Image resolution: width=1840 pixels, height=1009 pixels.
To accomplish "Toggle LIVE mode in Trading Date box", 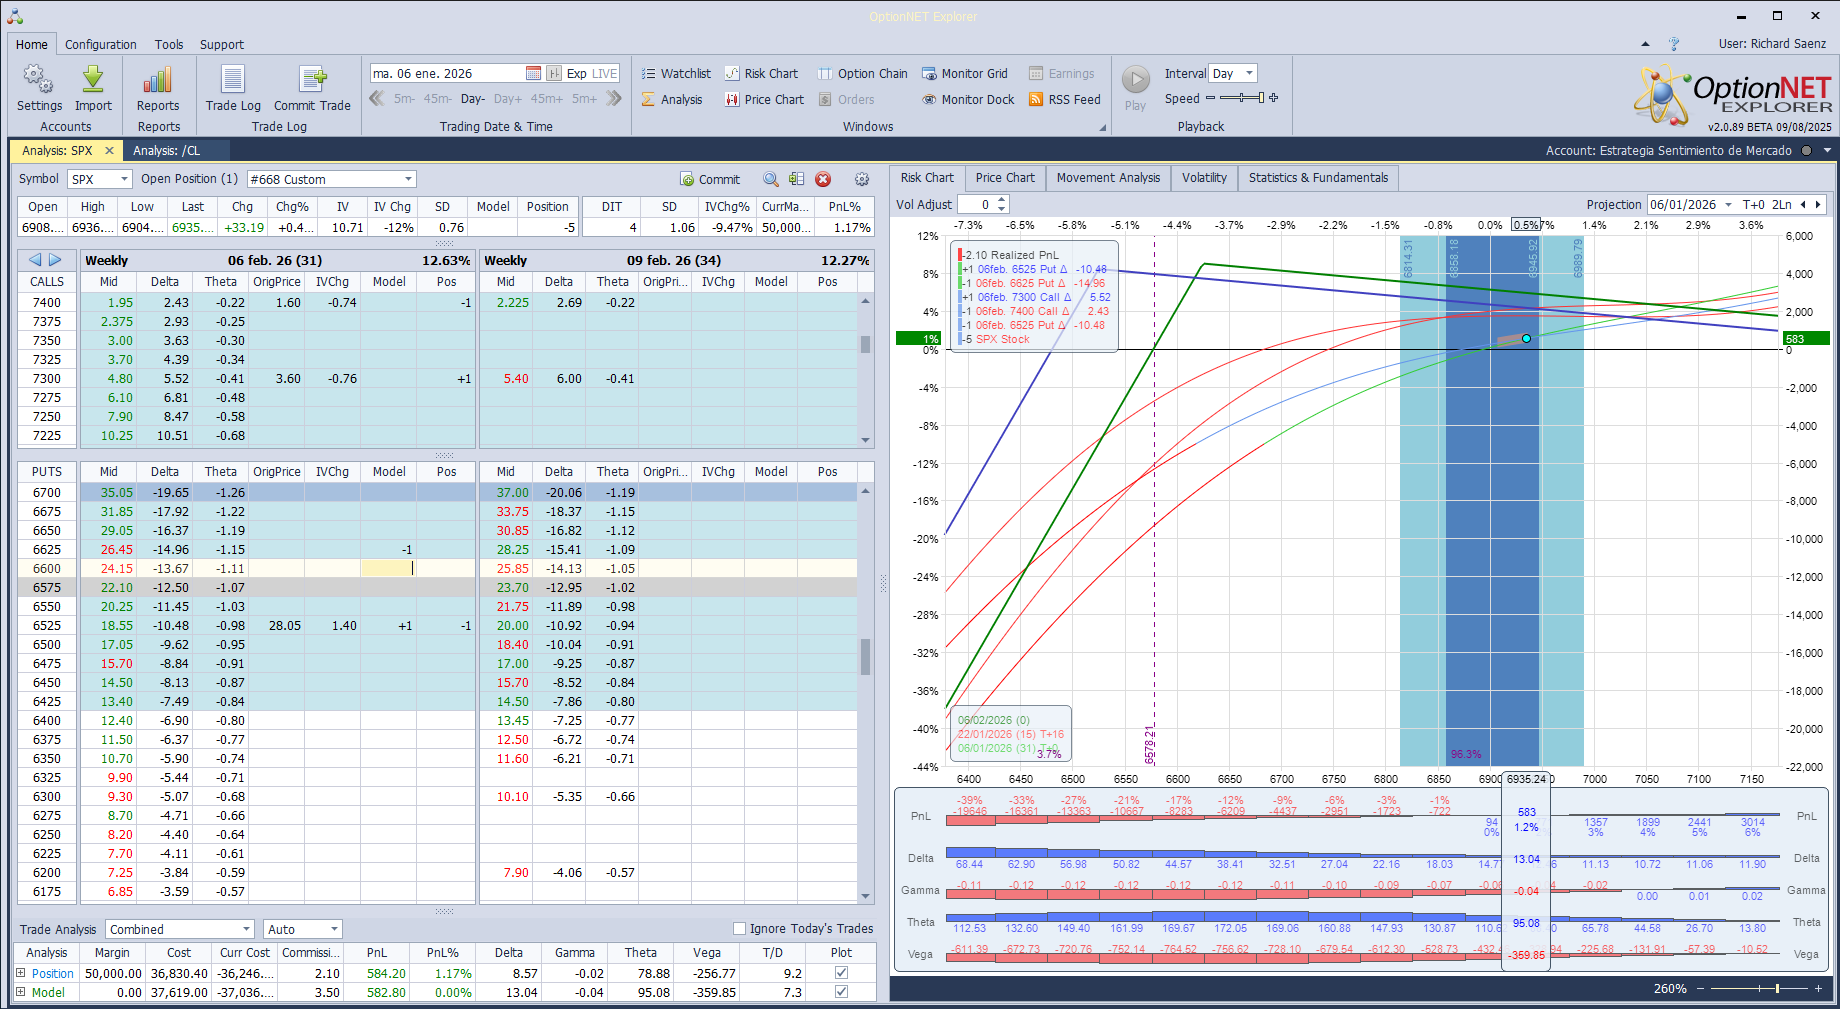I will [605, 73].
